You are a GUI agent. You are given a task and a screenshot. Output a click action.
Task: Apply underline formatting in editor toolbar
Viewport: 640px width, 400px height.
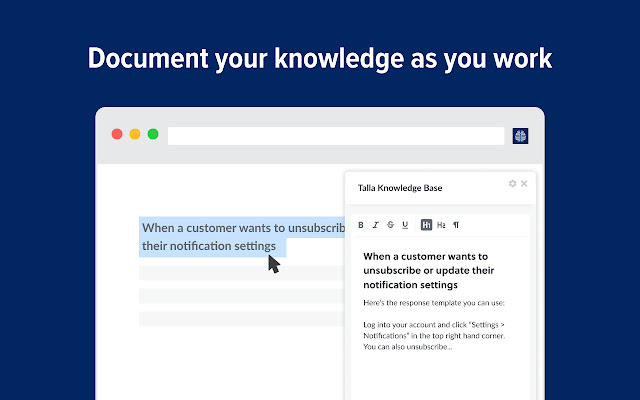(405, 225)
